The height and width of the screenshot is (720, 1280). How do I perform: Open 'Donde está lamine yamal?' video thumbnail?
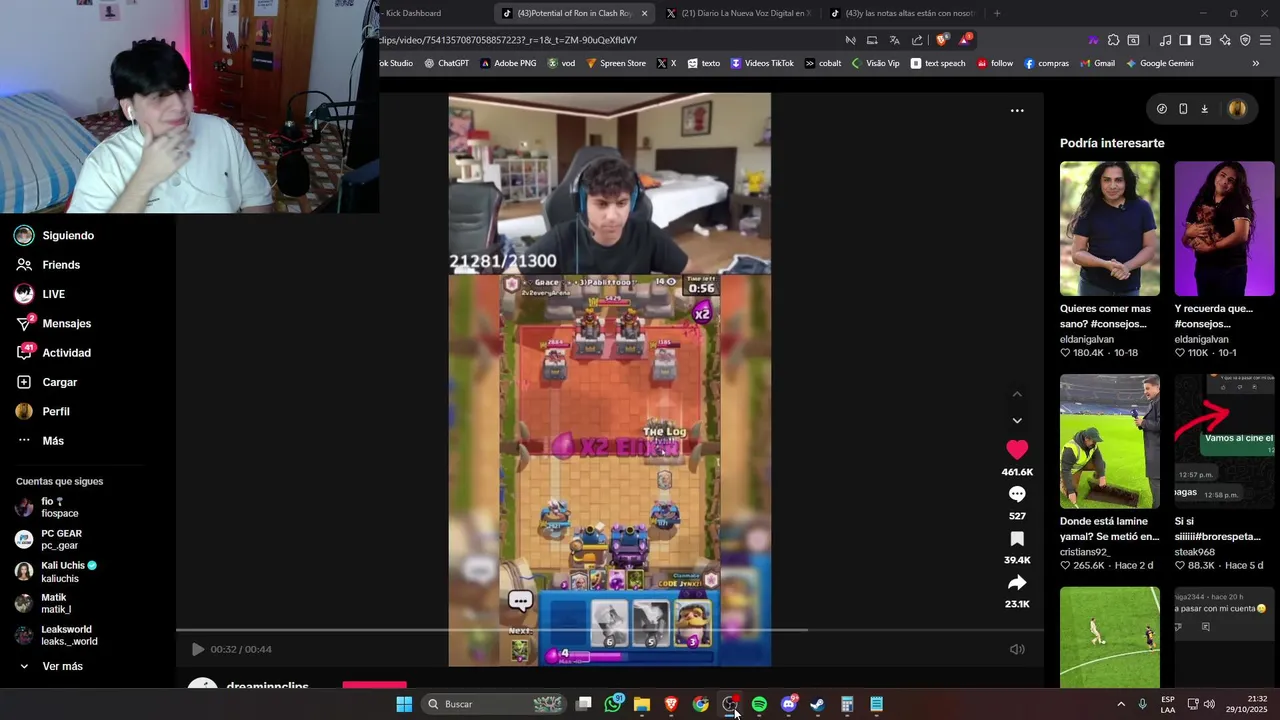(1110, 441)
